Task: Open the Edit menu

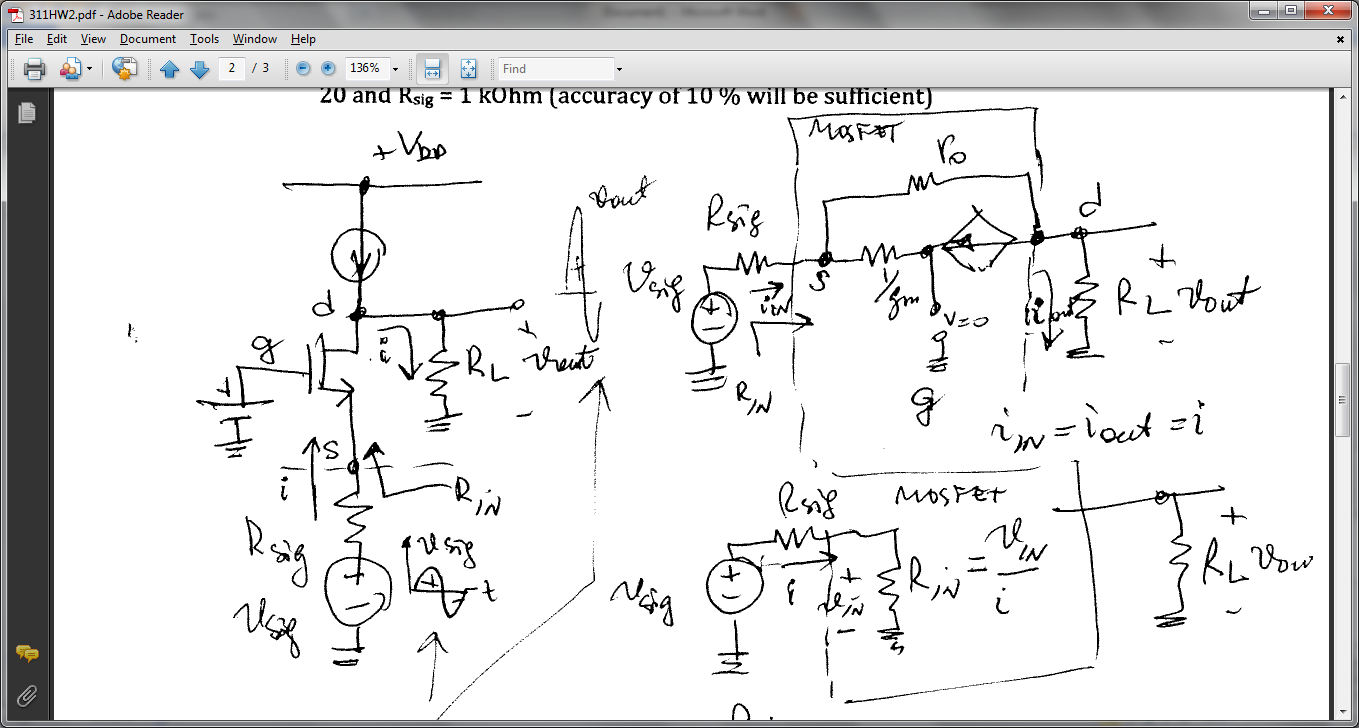Action: [57, 39]
